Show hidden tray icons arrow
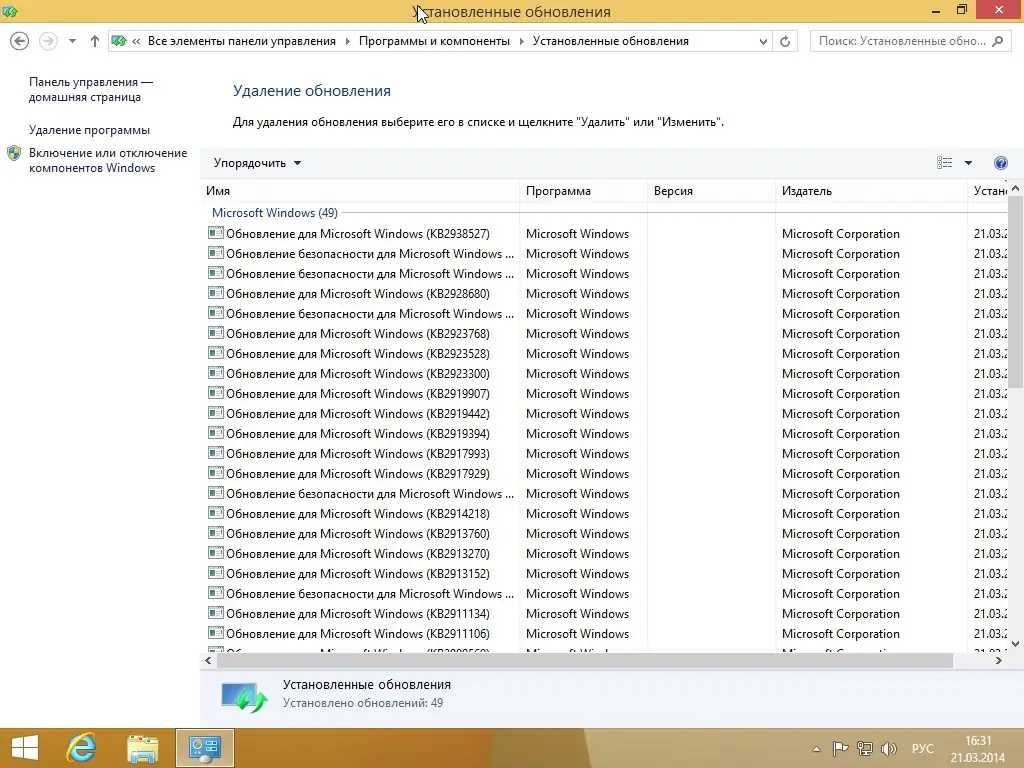Image resolution: width=1024 pixels, height=768 pixels. click(x=816, y=749)
